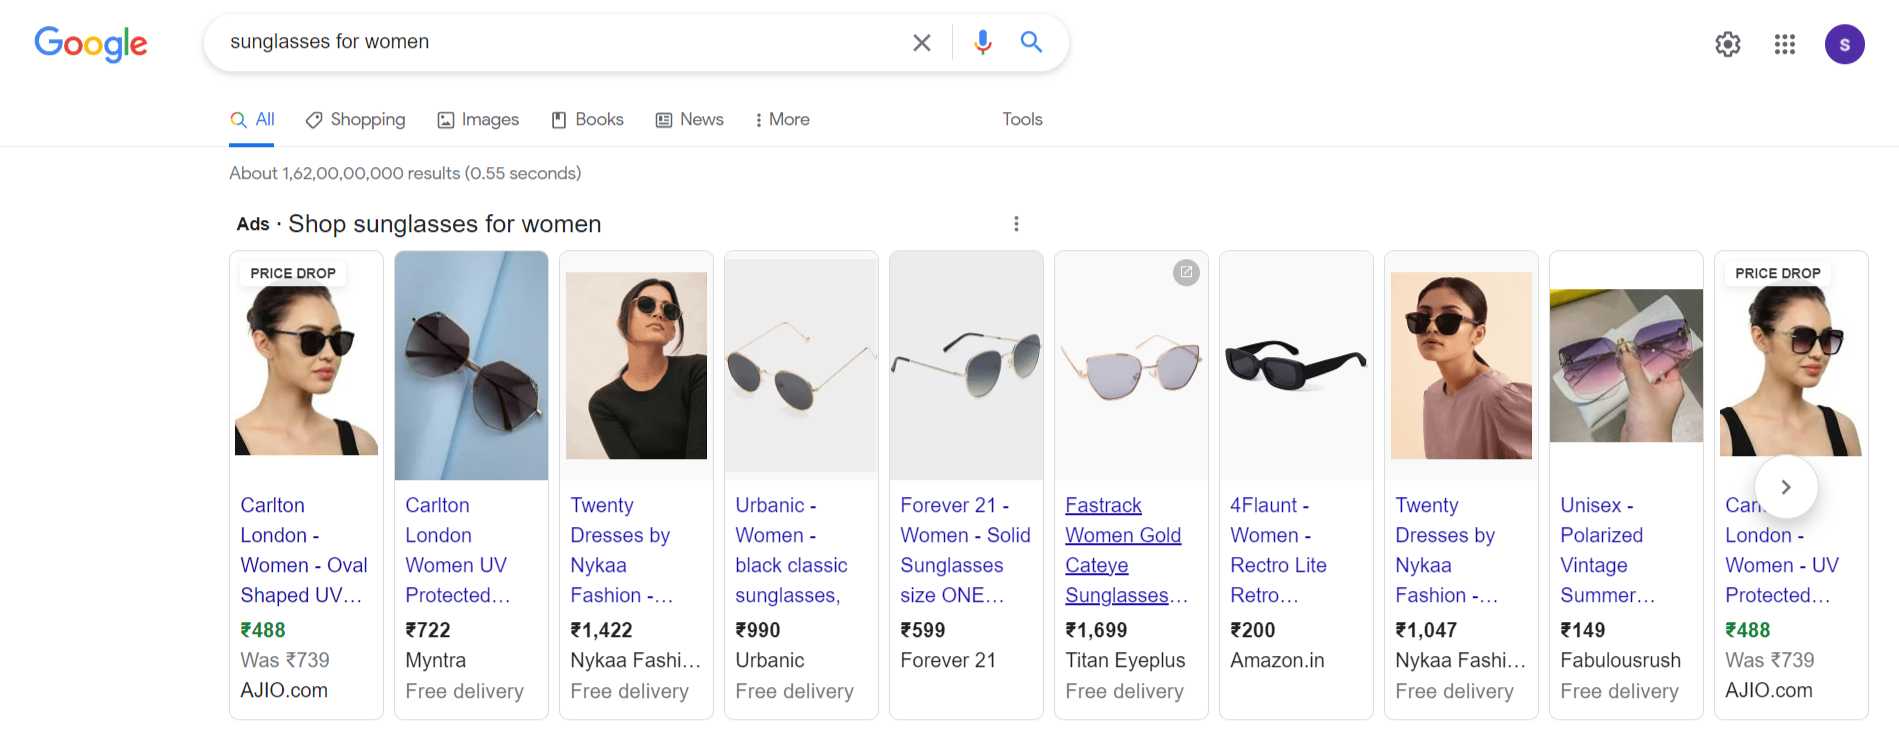1899x748 pixels.
Task: Click the Fabulousrush seller name
Action: click(x=1620, y=660)
